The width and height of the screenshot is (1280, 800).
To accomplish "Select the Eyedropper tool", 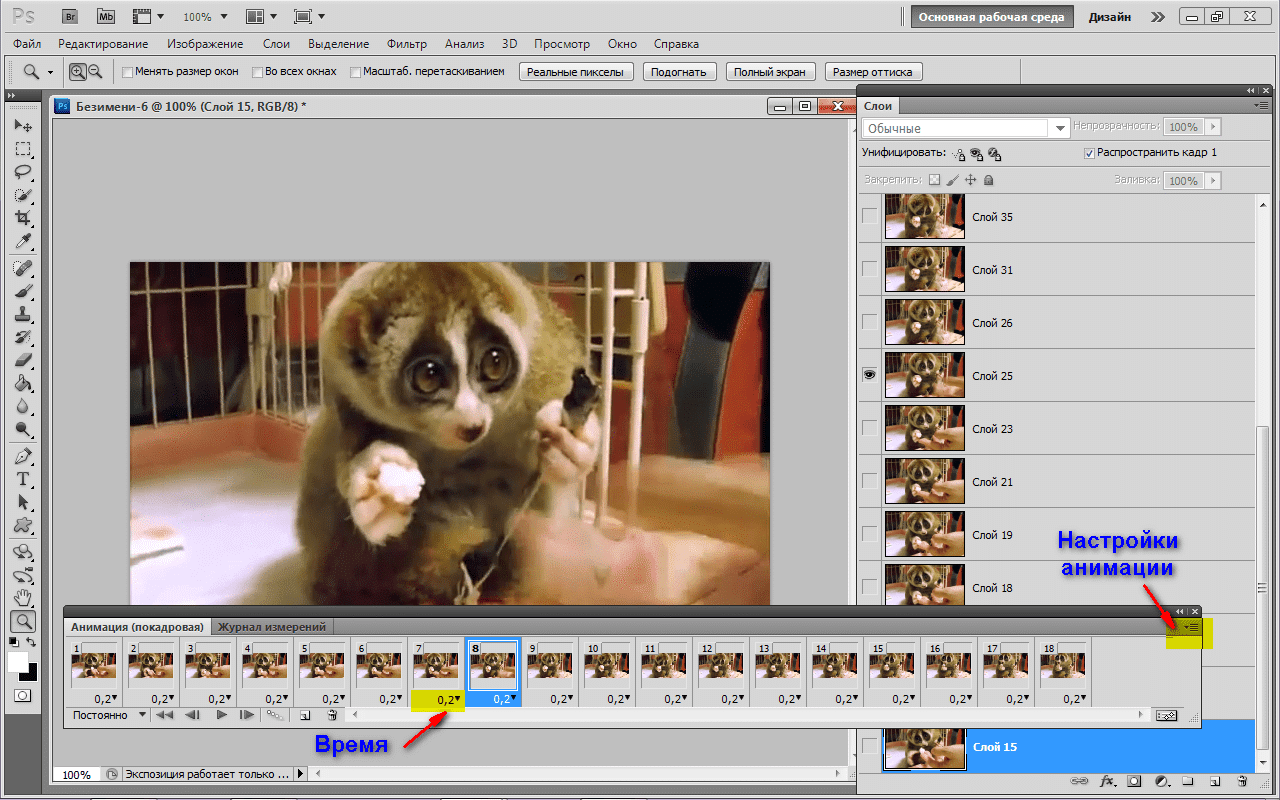I will tap(22, 241).
